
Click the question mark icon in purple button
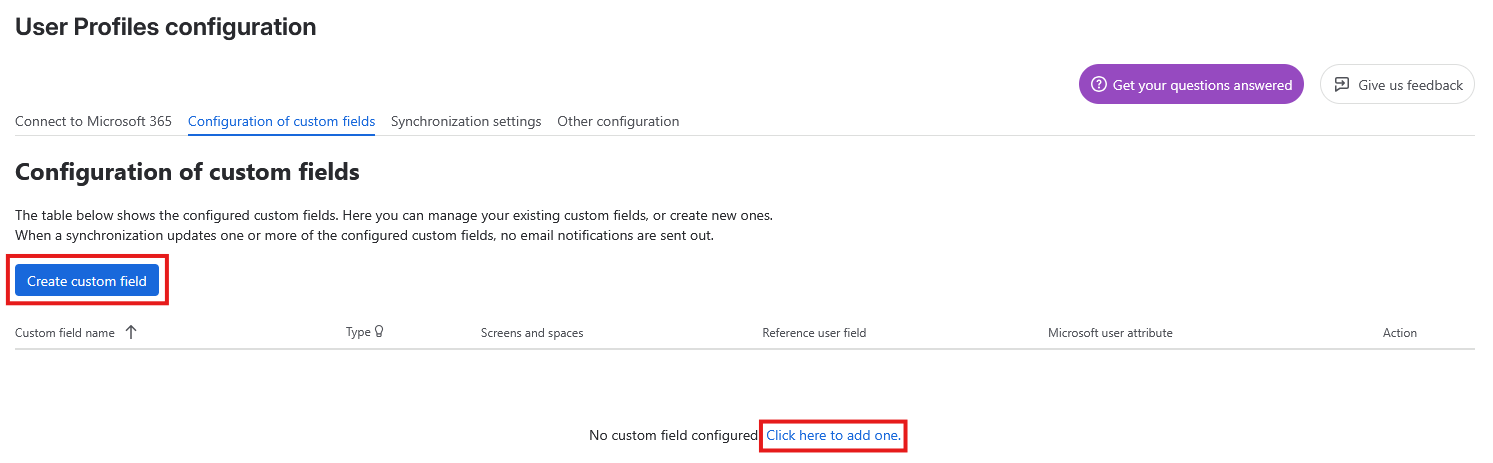tap(1099, 85)
